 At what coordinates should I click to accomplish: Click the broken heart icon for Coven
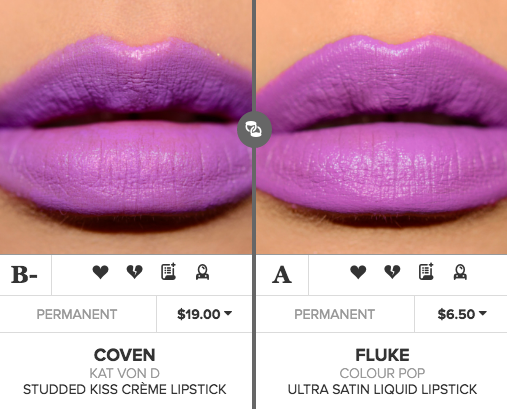134,272
